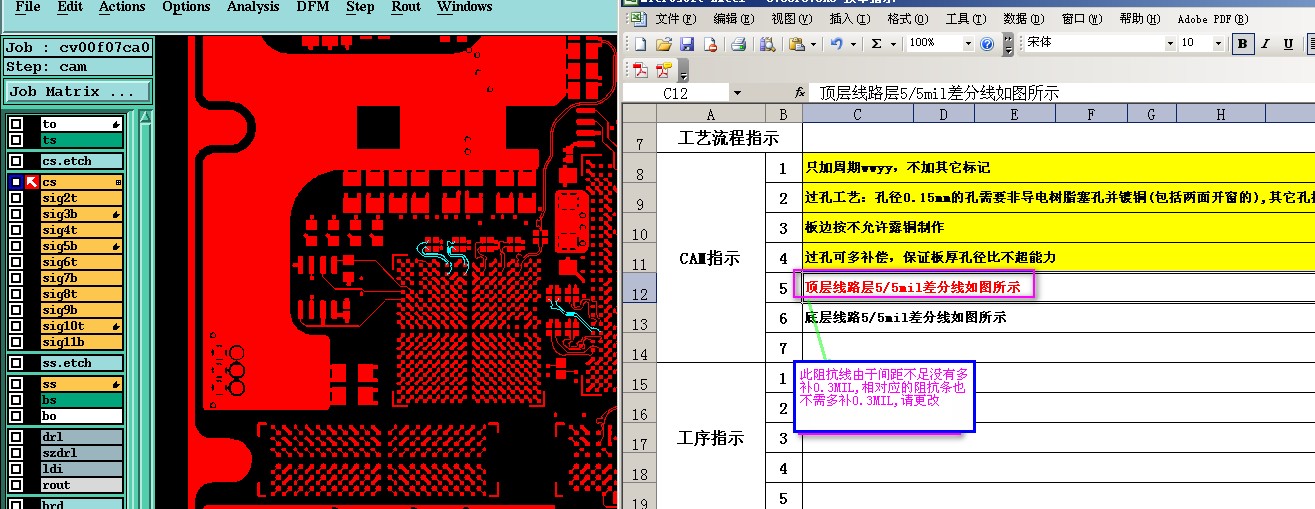Toggle Underline formatting in Excel
Screen dimensions: 1315x509
pos(1286,43)
